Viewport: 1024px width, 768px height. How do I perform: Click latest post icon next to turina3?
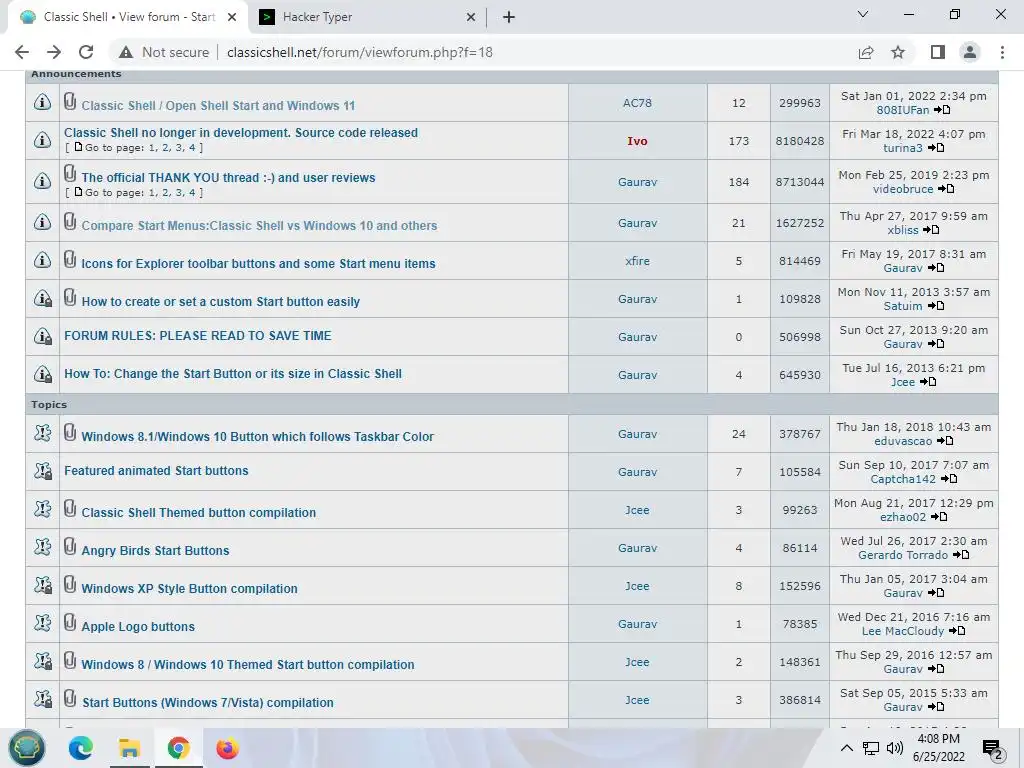point(936,148)
